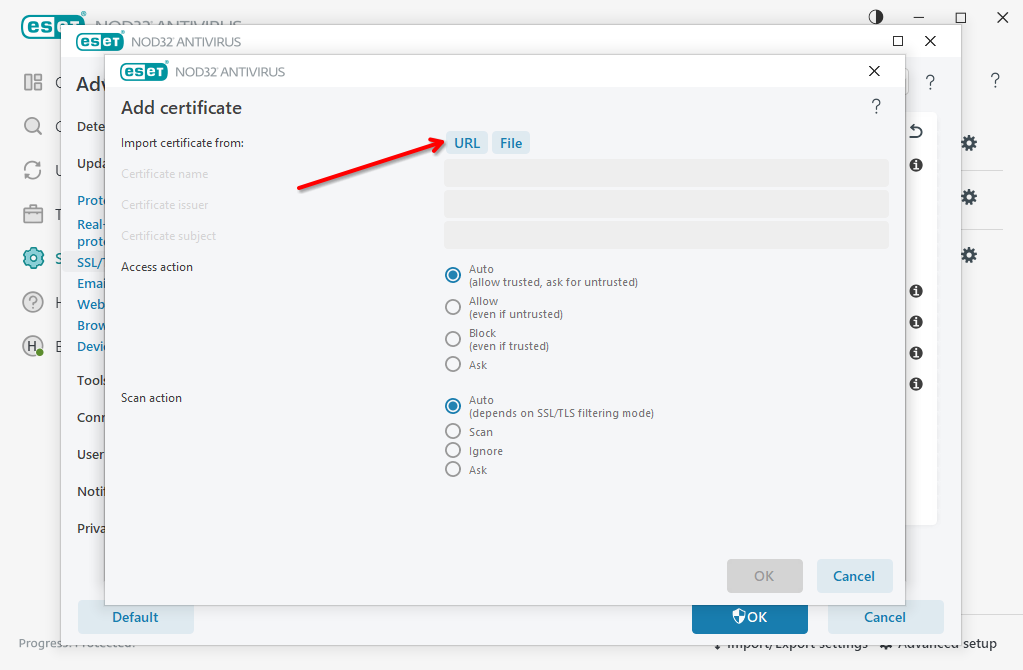
Task: Close the Advanced setup window
Action: (x=930, y=41)
